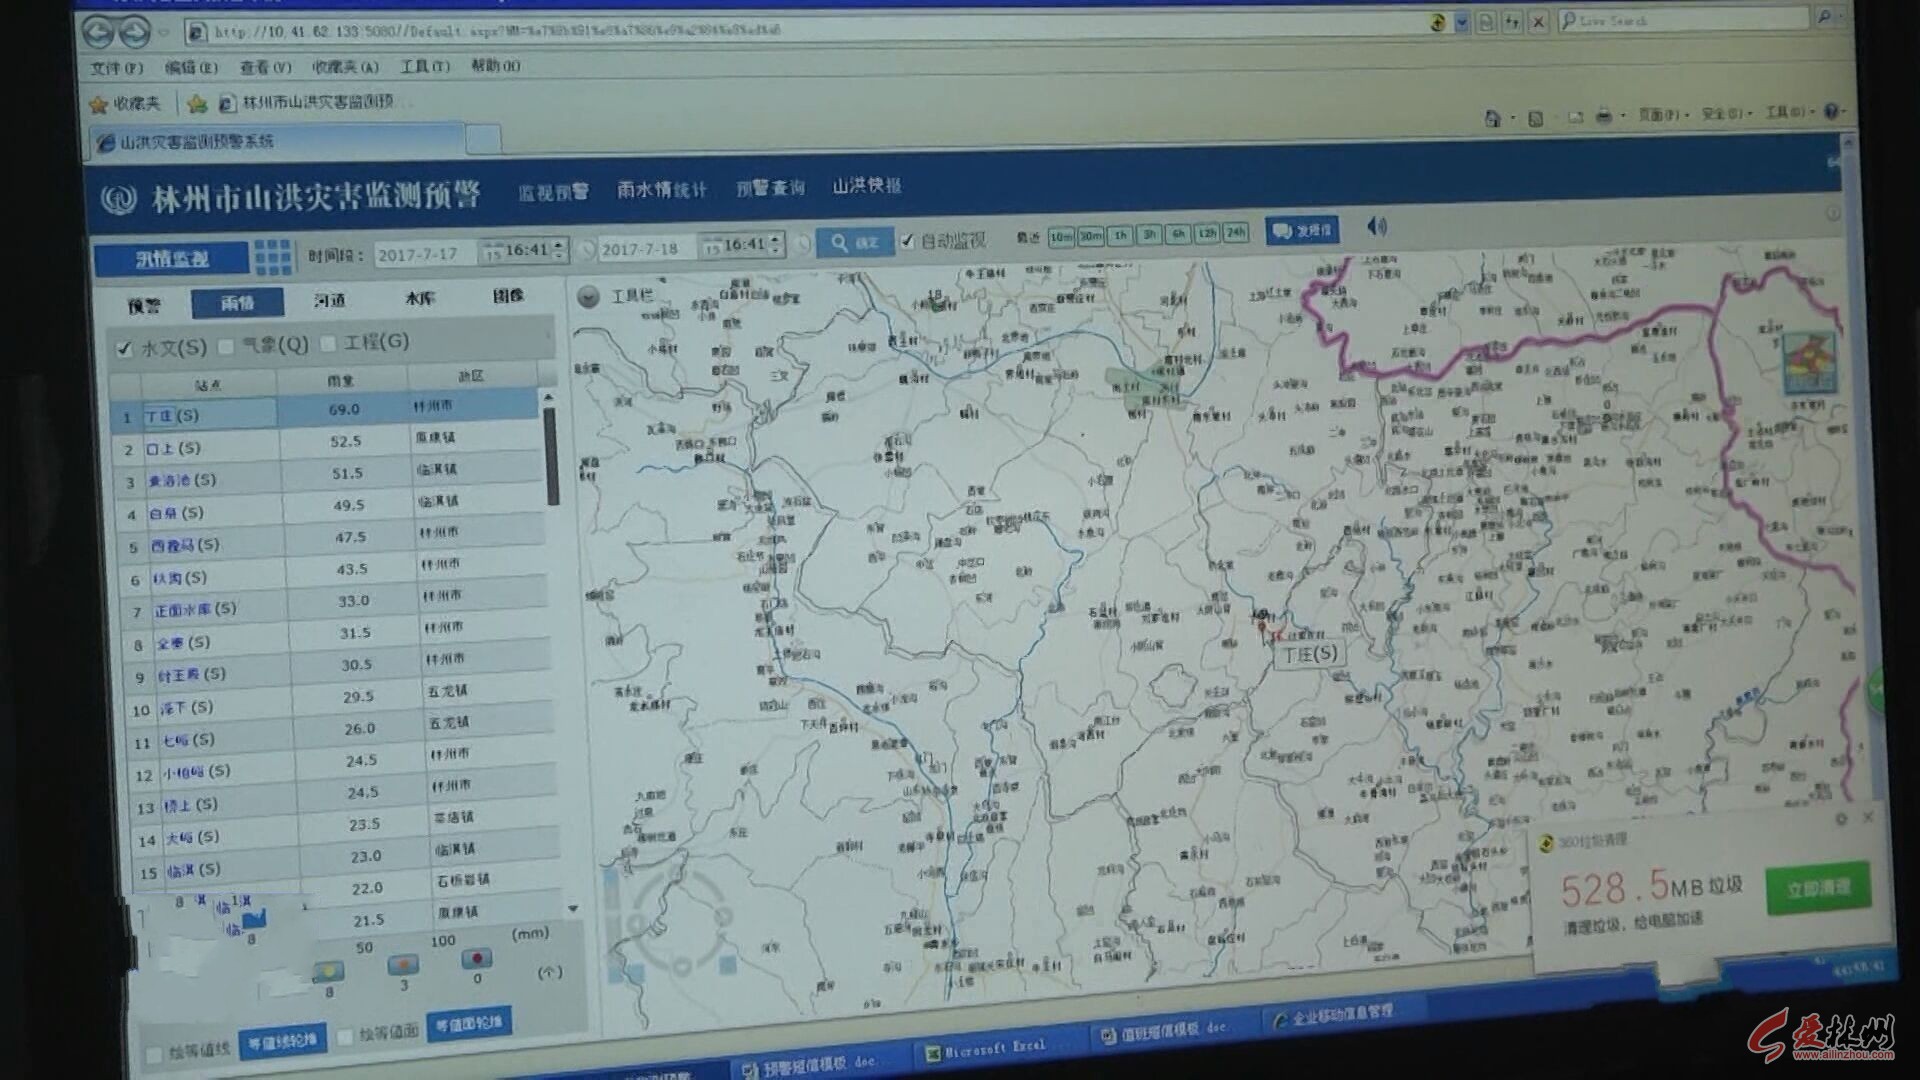Select the 24h time range button
The image size is (1920, 1080).
(1235, 232)
